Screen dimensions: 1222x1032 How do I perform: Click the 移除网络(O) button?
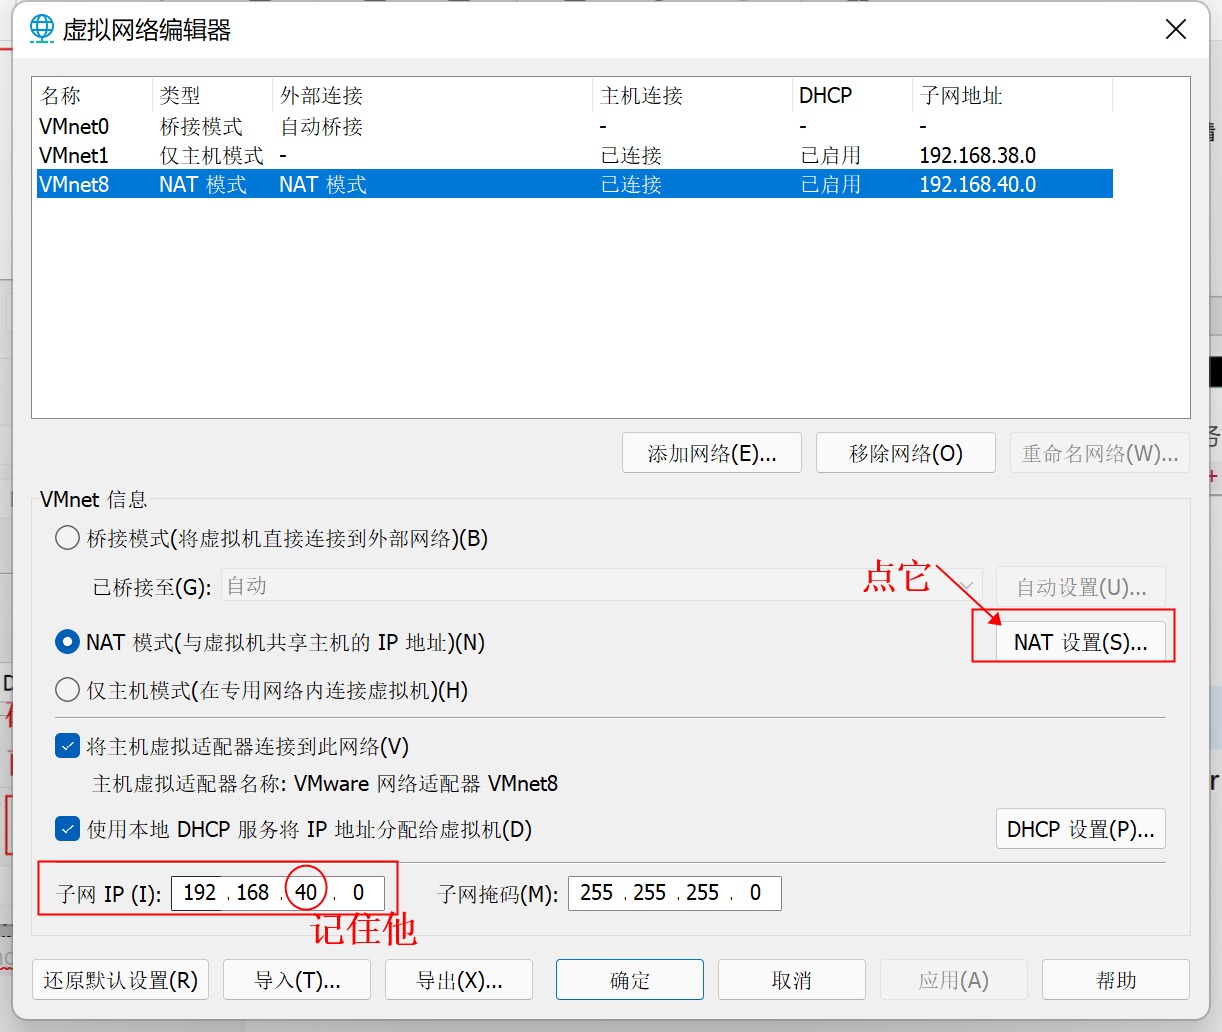(x=906, y=453)
